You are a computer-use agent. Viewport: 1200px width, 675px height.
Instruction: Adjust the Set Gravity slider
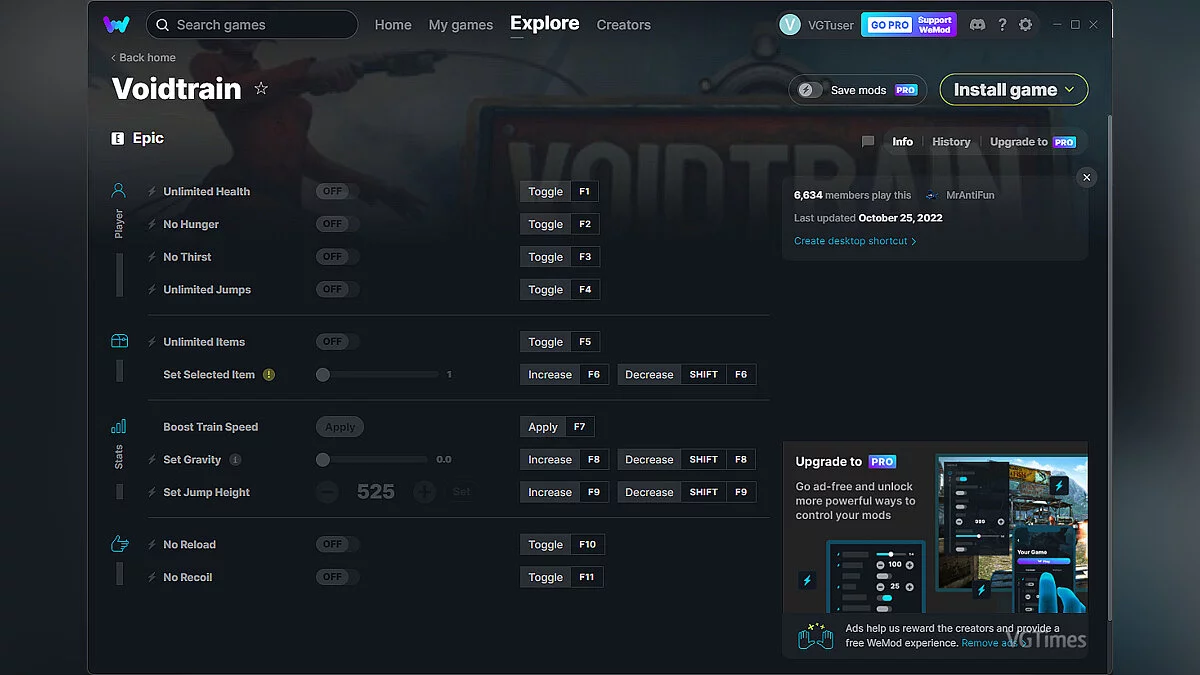373,460
